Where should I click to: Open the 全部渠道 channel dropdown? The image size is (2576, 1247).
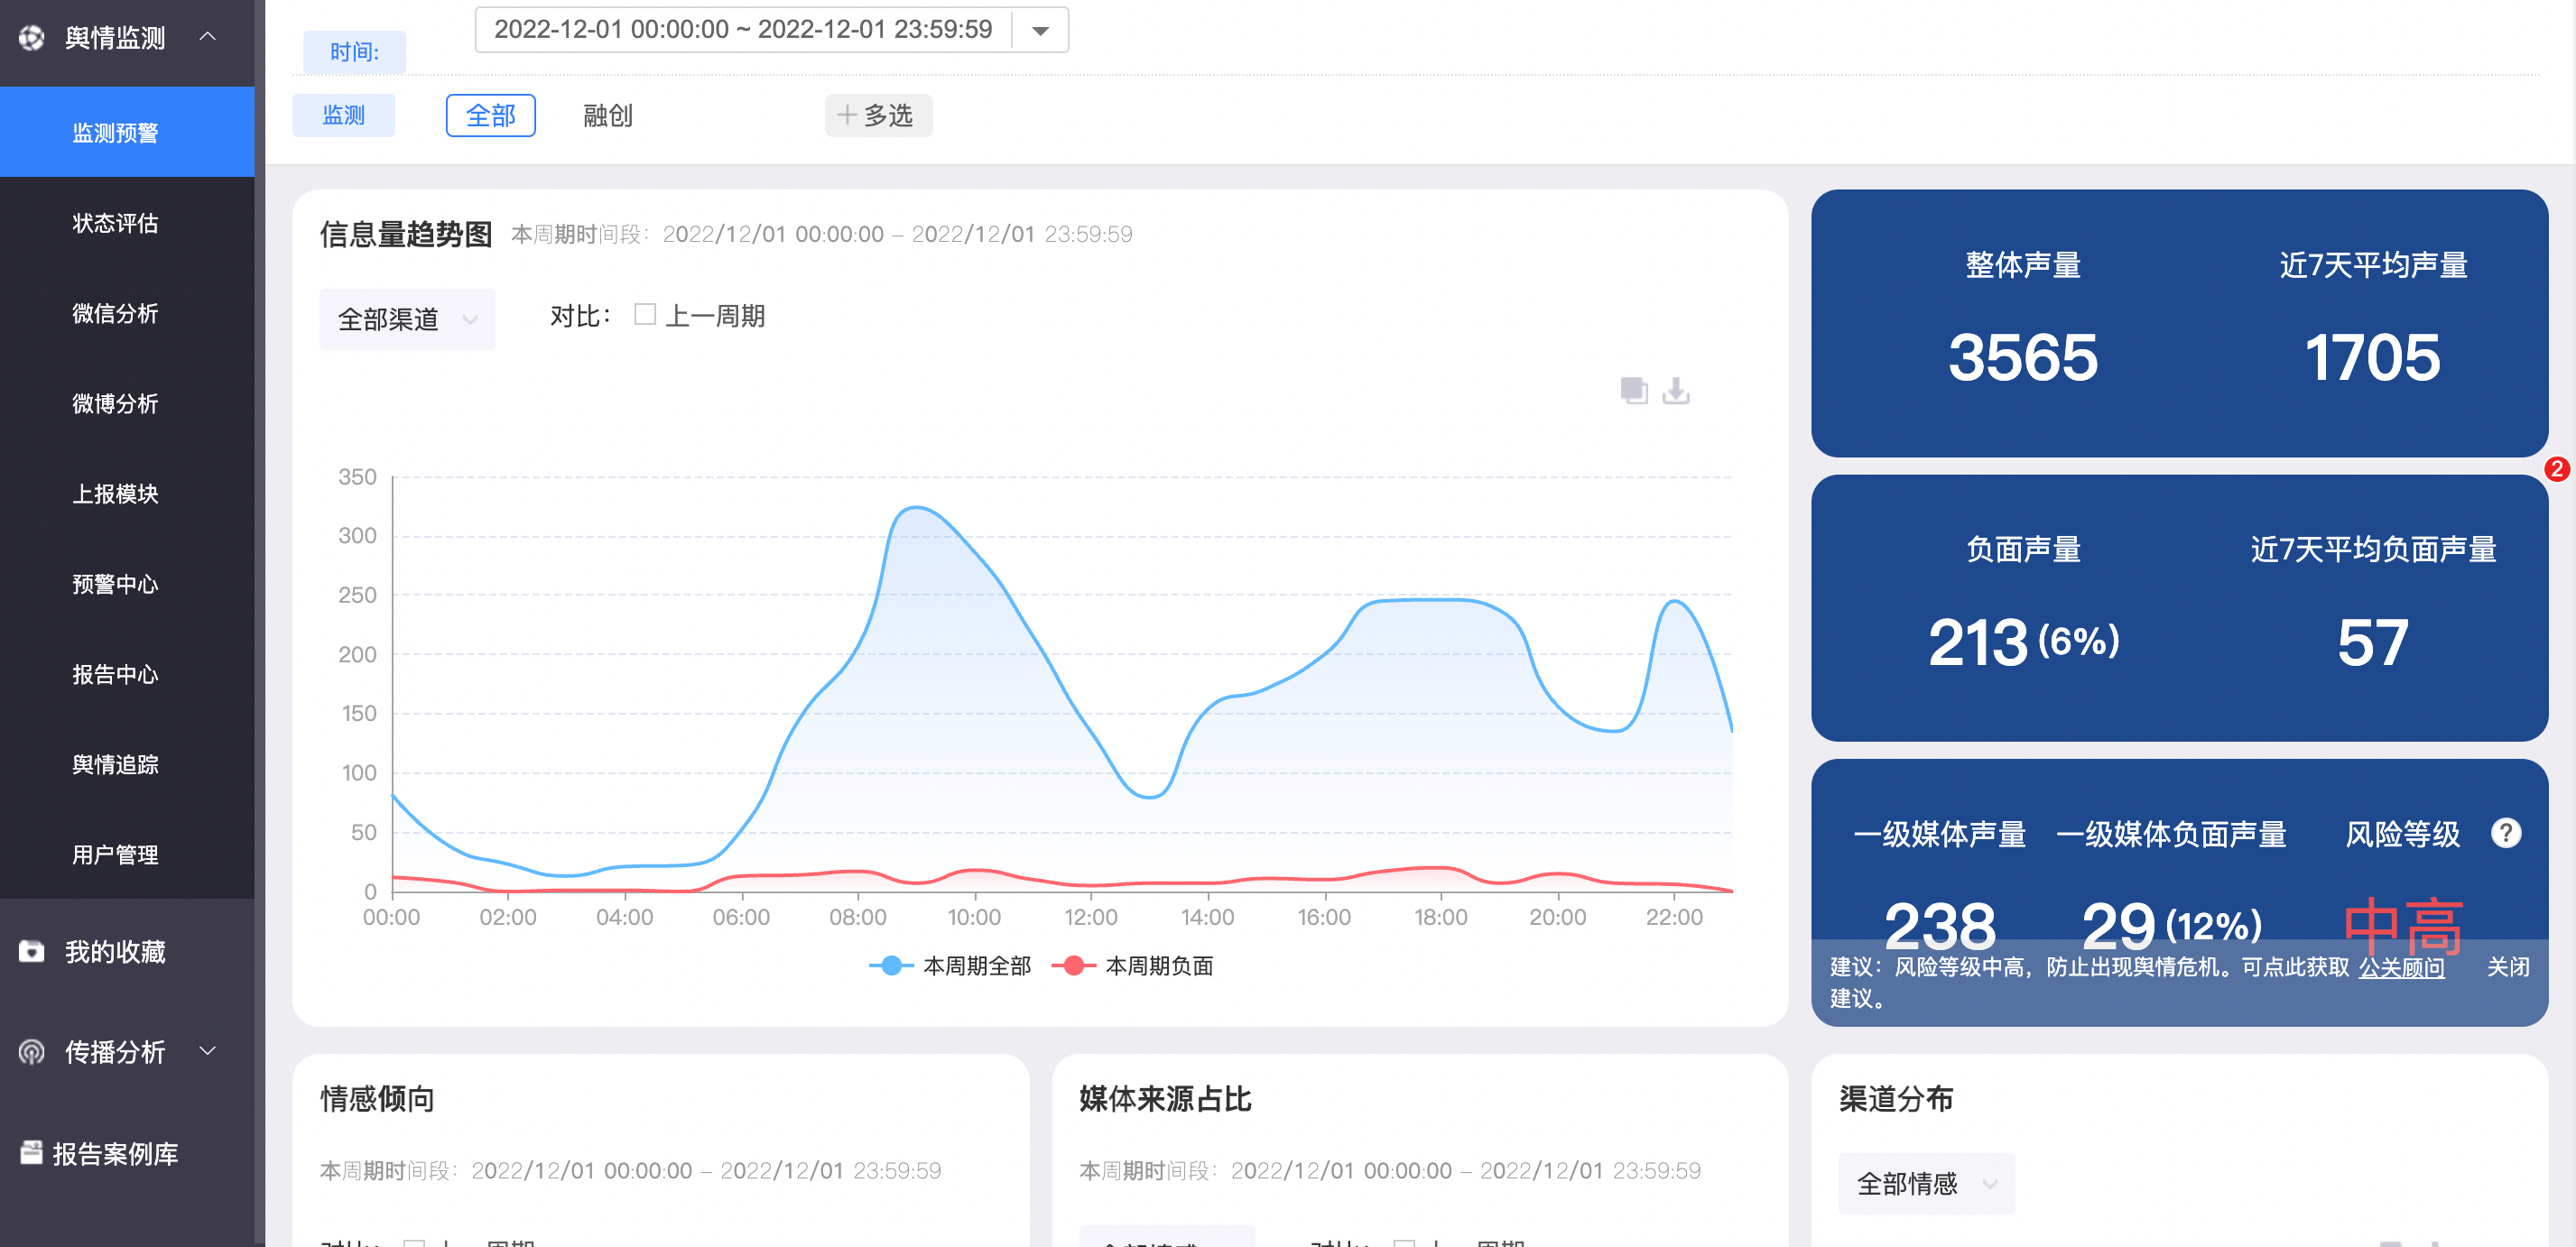(x=407, y=319)
